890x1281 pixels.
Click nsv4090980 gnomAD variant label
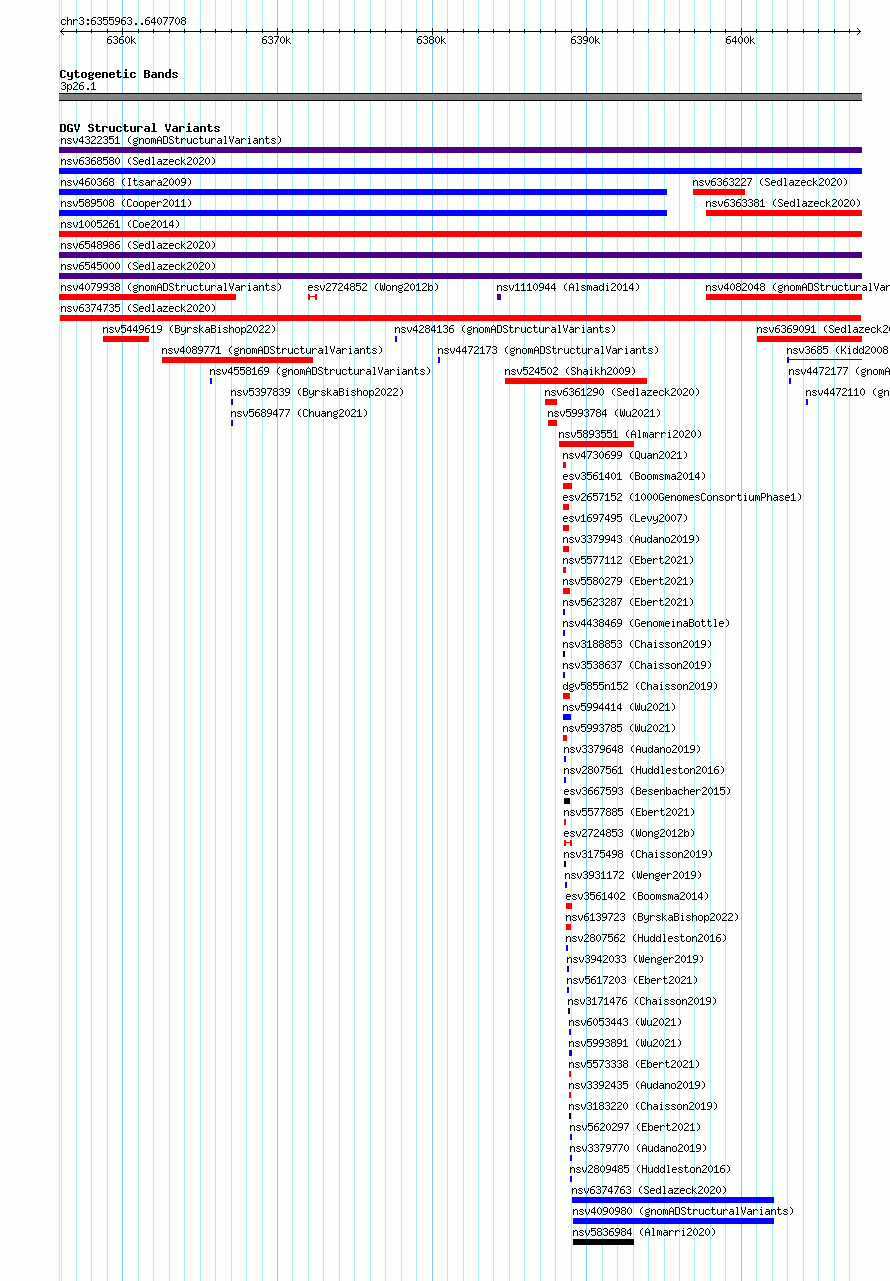click(683, 1211)
